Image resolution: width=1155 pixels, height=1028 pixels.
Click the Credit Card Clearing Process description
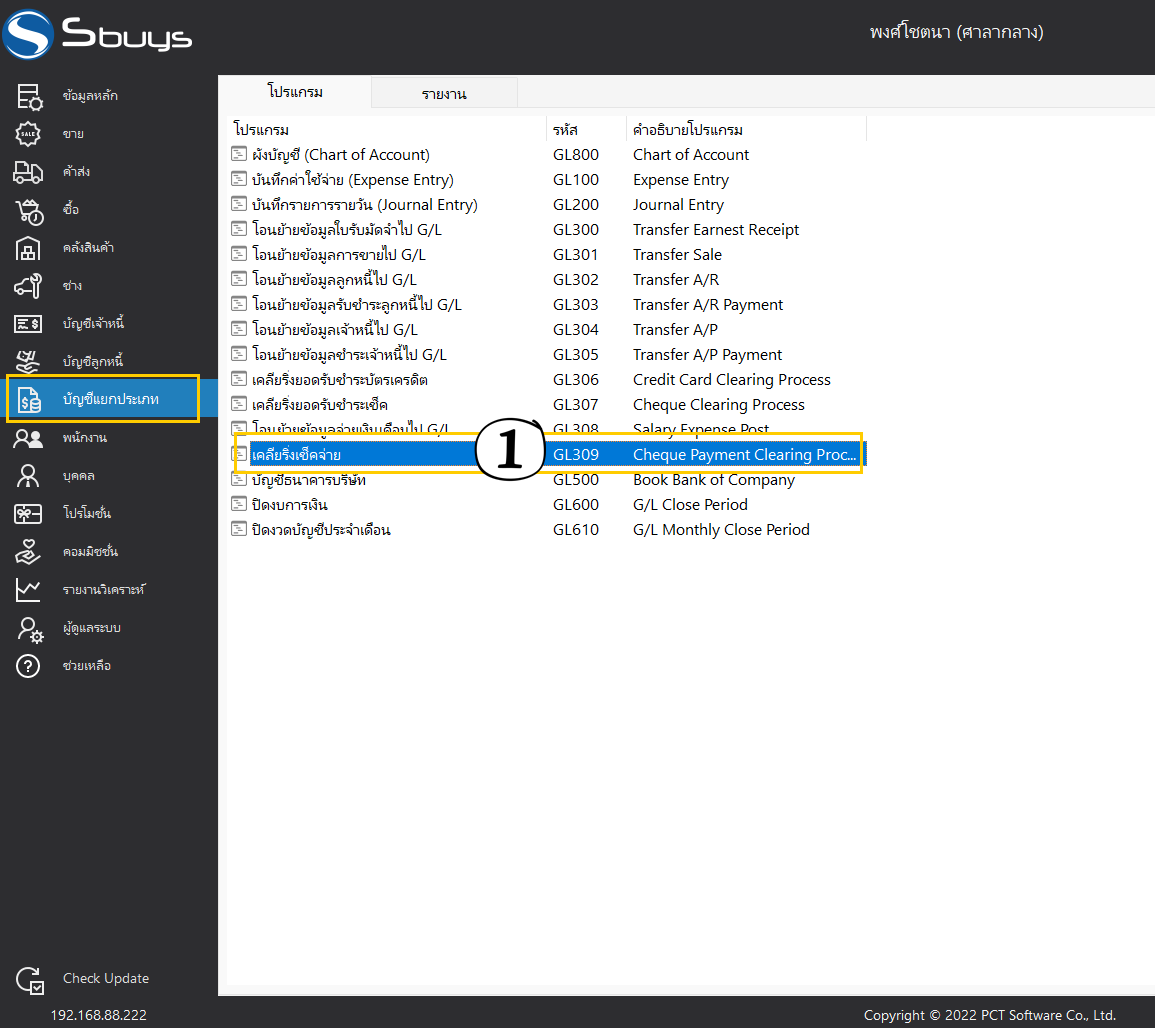[x=732, y=380]
